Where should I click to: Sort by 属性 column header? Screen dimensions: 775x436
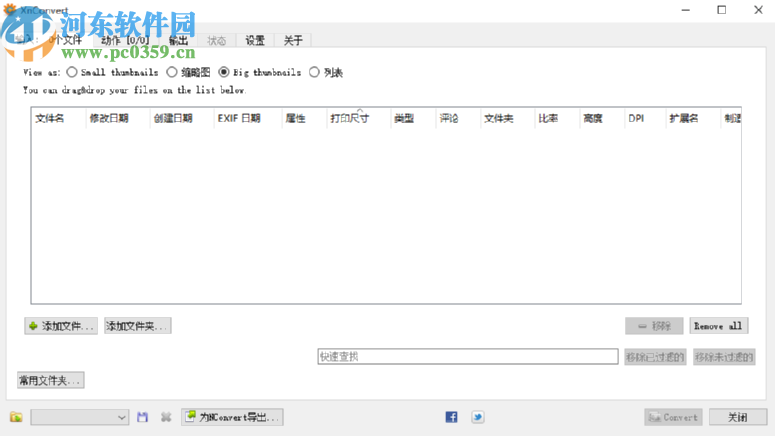[304, 119]
